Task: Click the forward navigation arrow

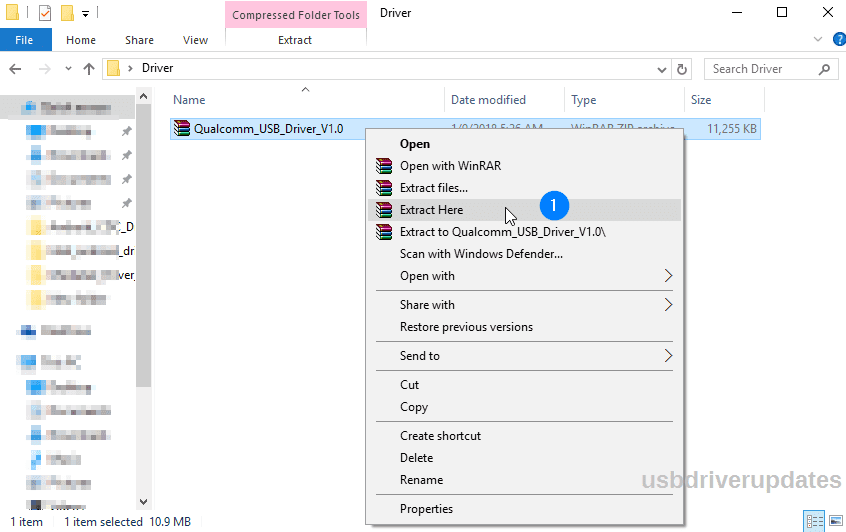Action: [45, 69]
